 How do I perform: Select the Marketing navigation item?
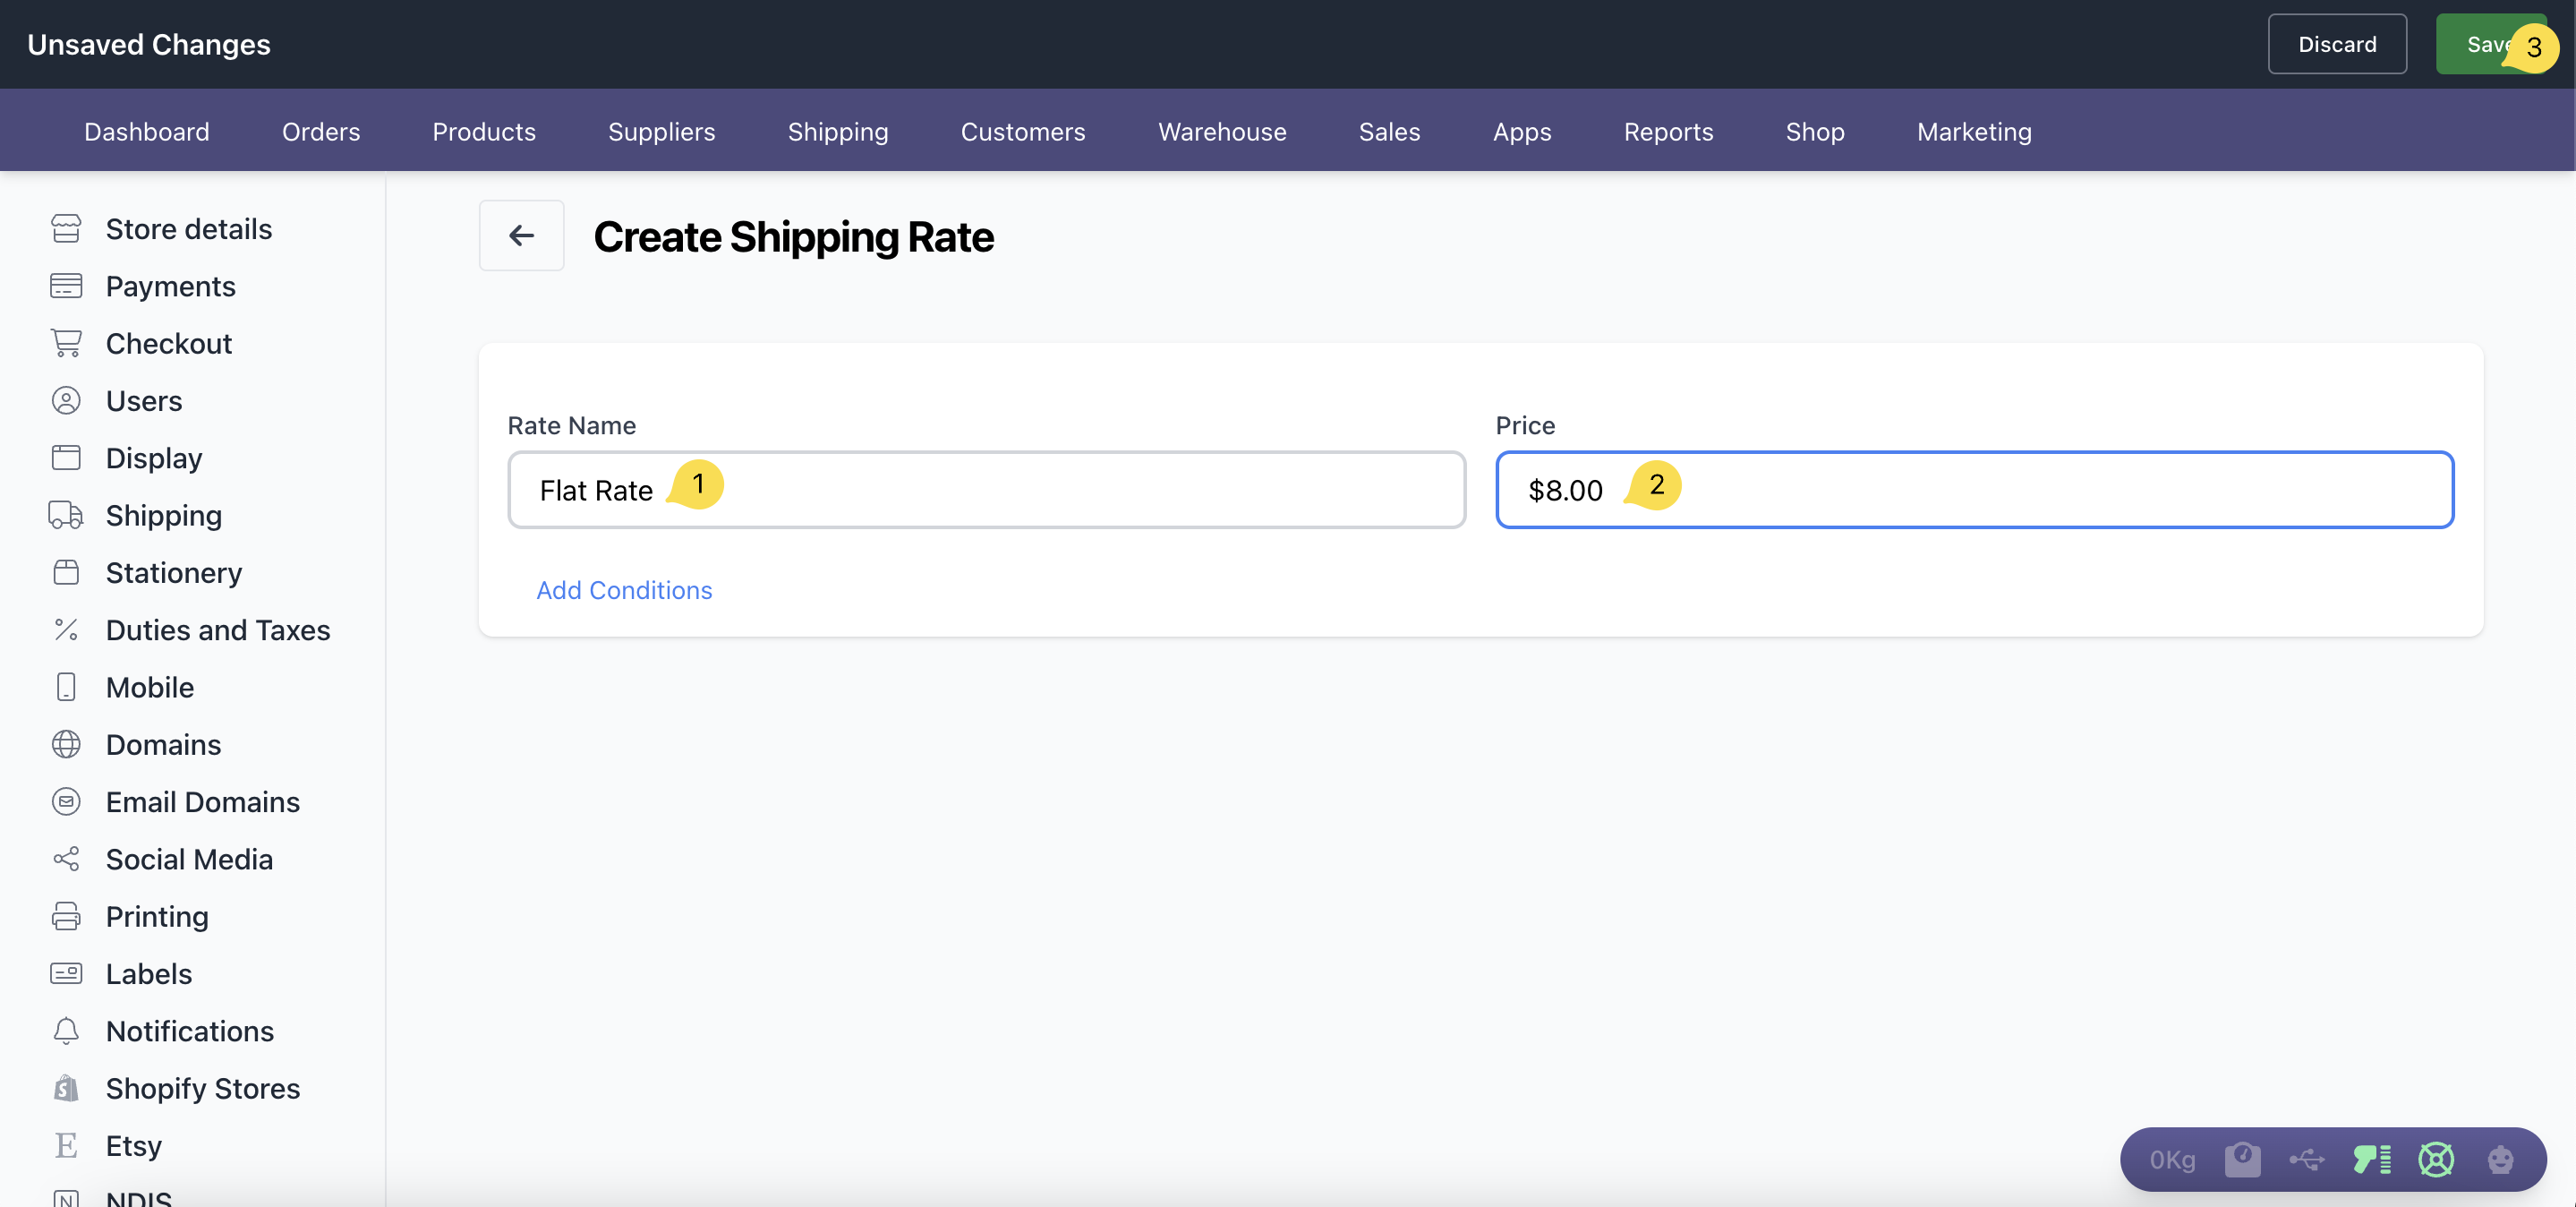pyautogui.click(x=1974, y=131)
